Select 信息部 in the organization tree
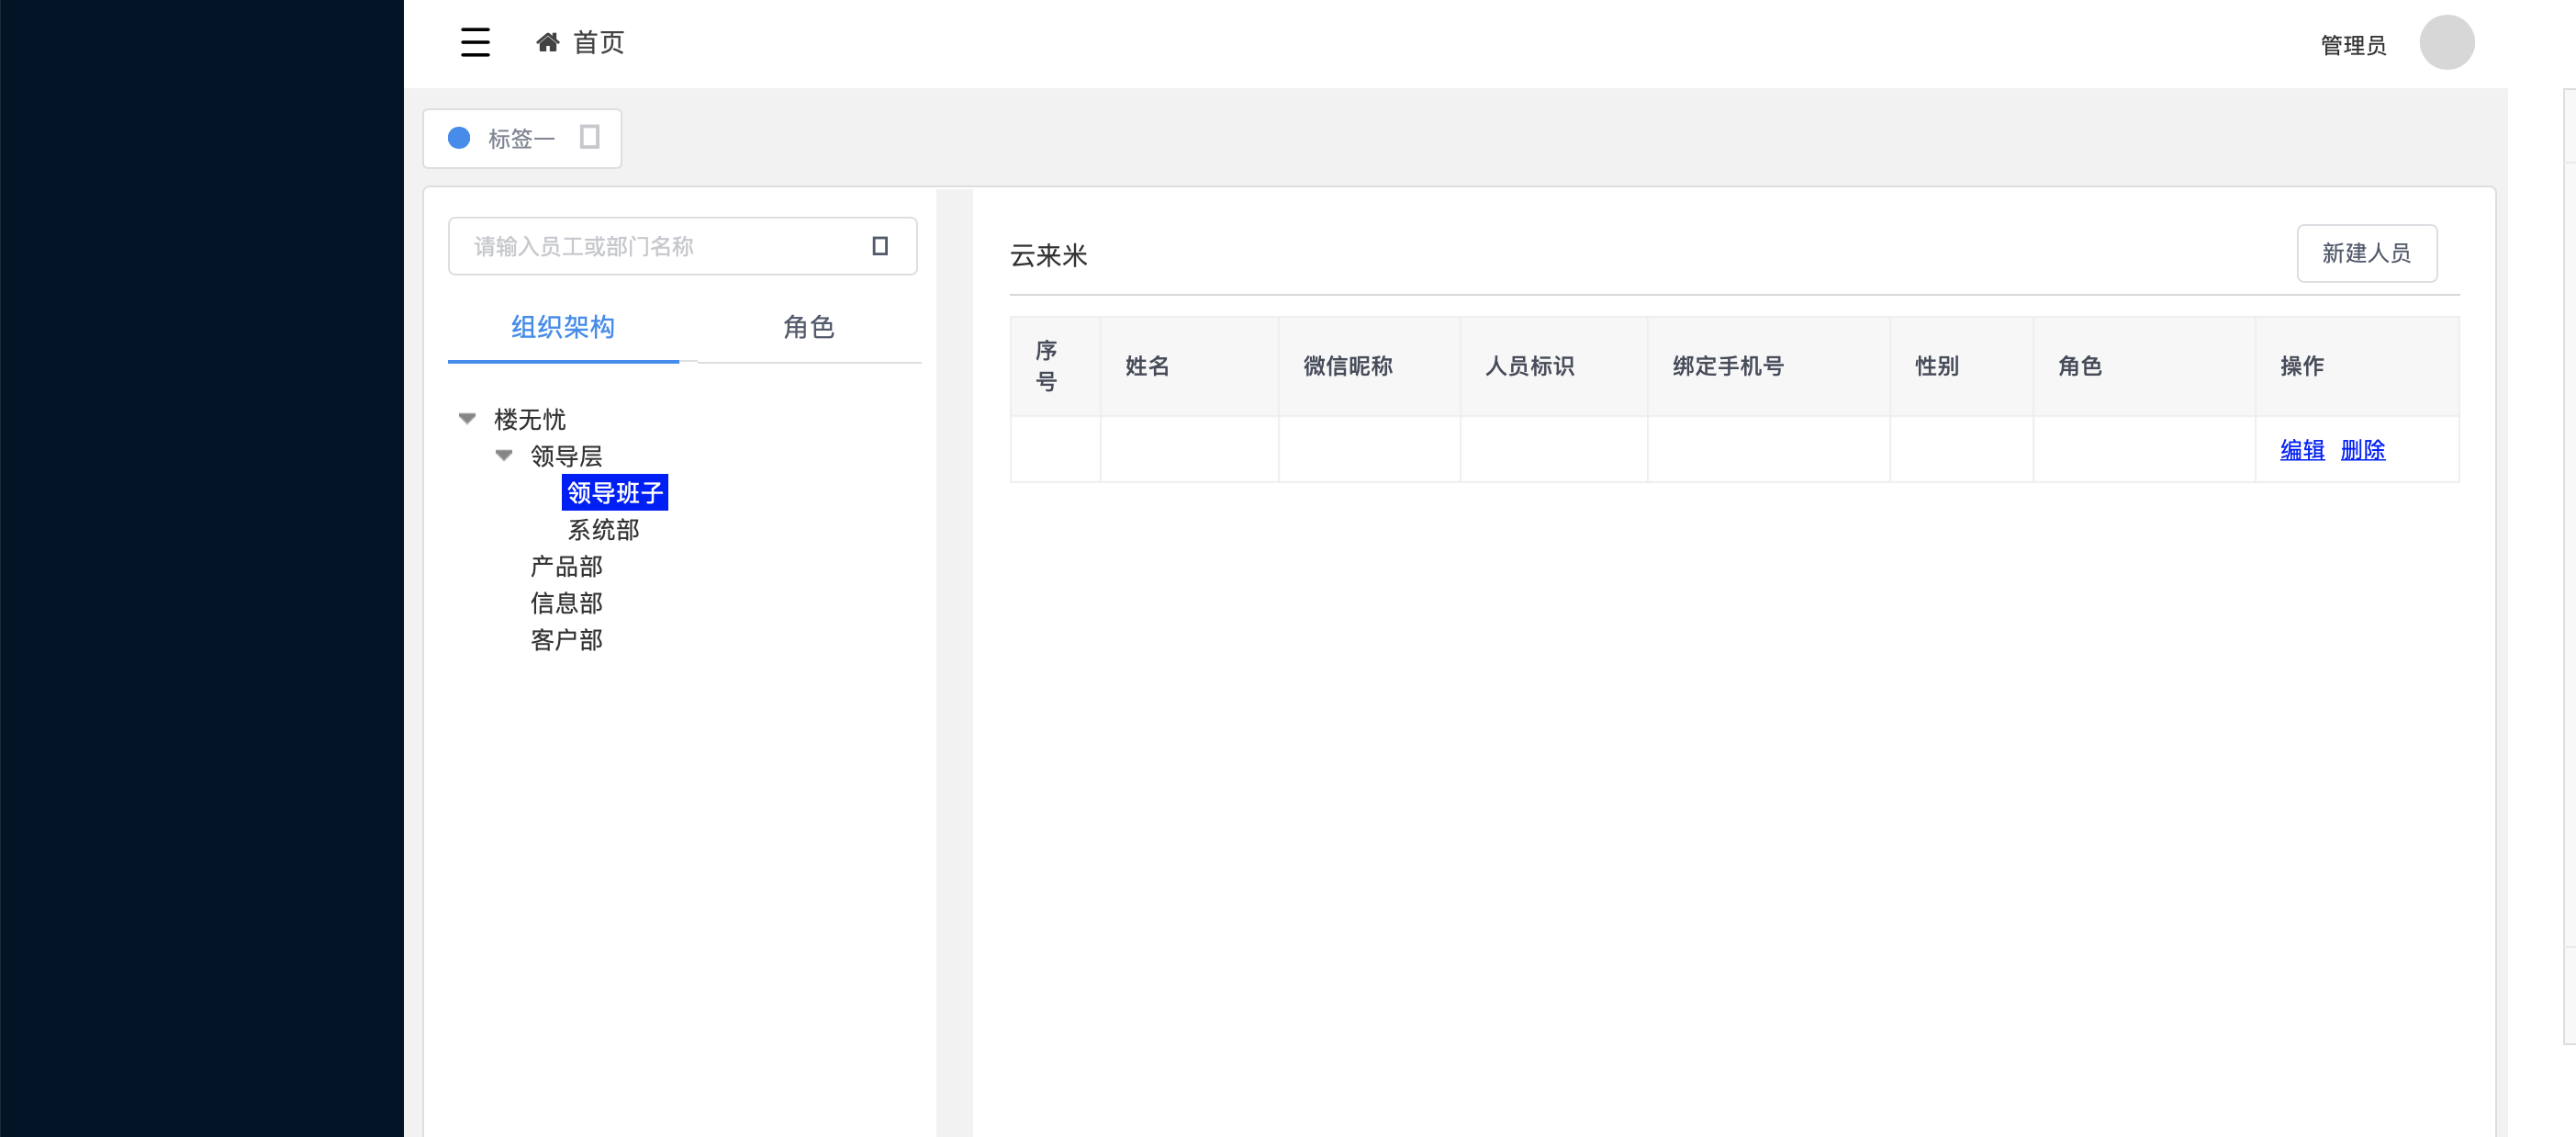 (567, 603)
